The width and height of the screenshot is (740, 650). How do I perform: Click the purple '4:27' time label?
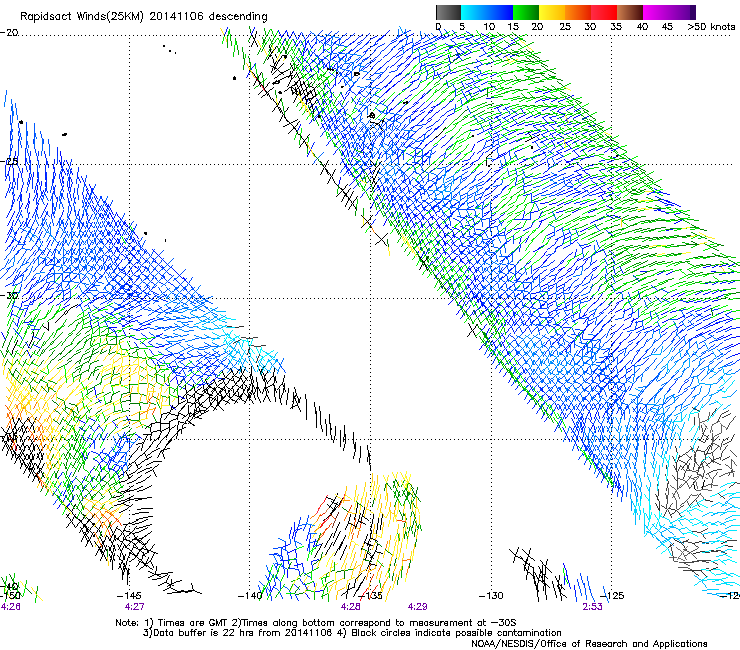[x=135, y=606]
